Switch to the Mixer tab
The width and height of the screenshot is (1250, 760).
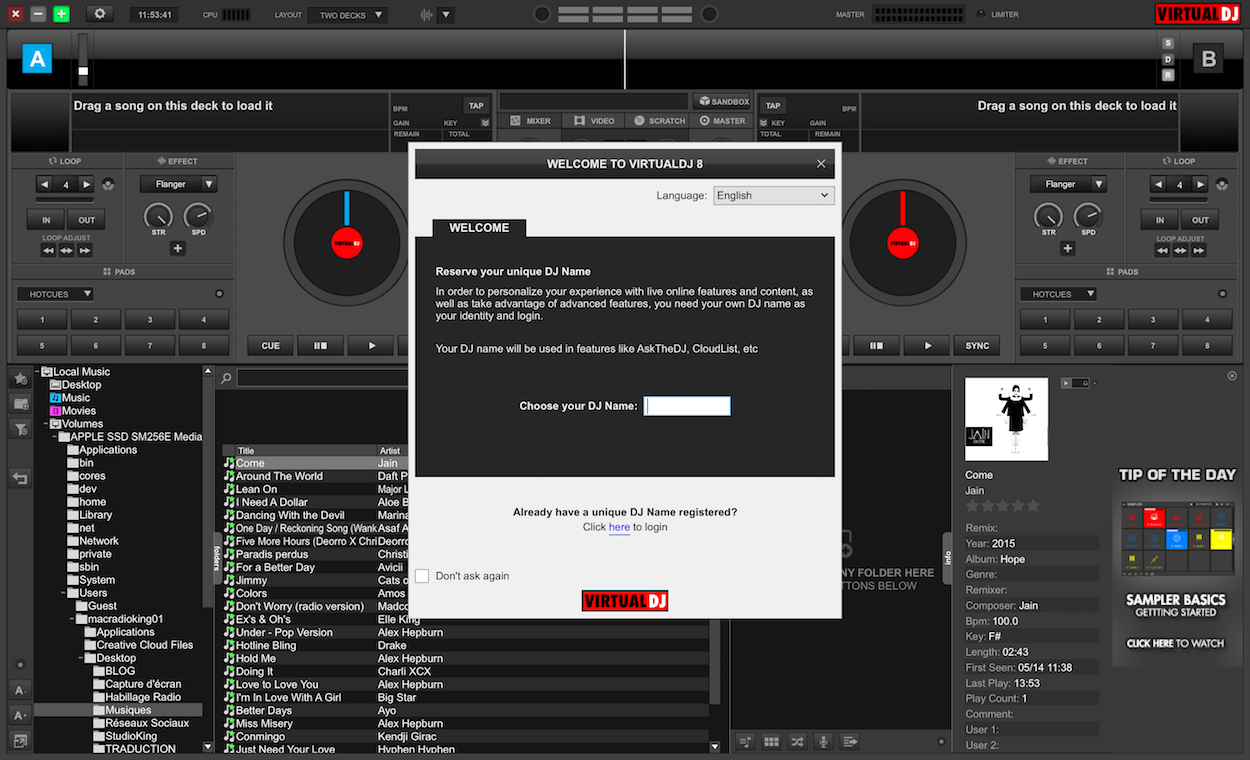pyautogui.click(x=530, y=121)
